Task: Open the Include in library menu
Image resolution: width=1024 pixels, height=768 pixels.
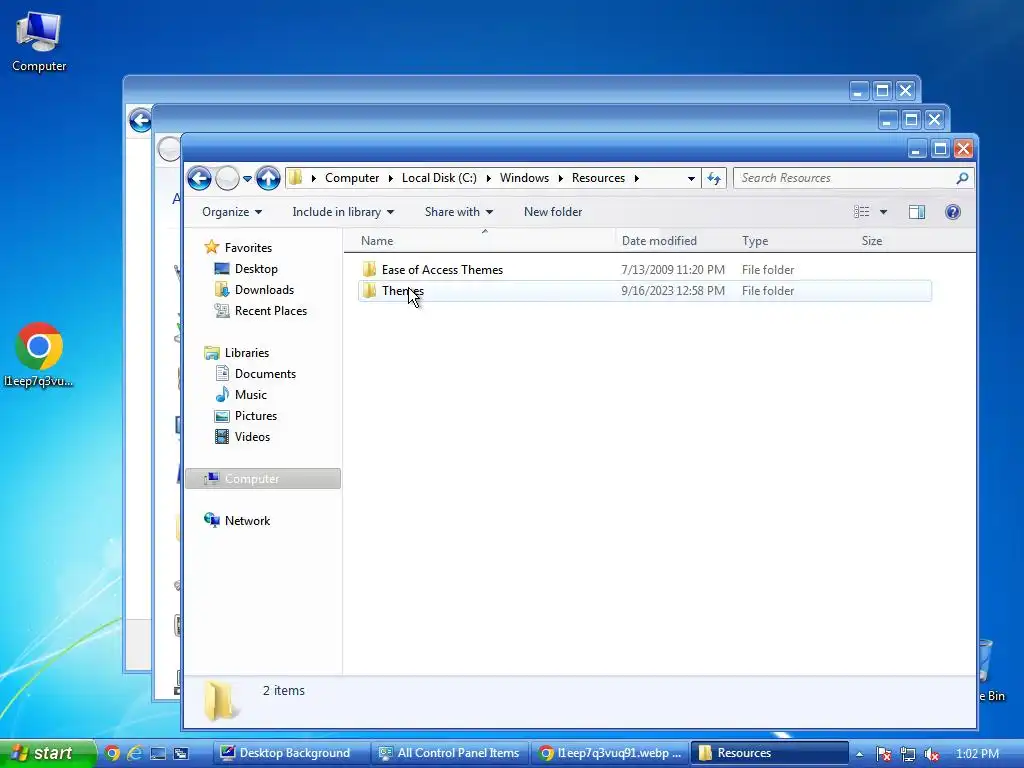Action: 343,212
